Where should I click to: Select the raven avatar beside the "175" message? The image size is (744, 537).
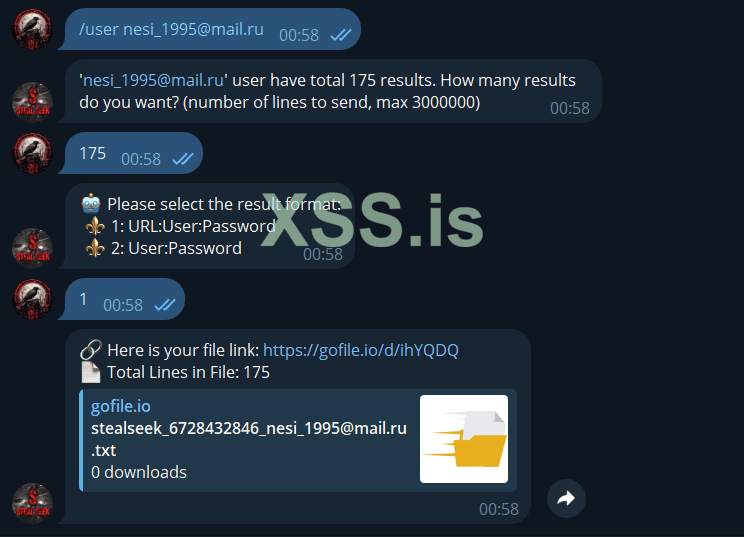tap(31, 153)
